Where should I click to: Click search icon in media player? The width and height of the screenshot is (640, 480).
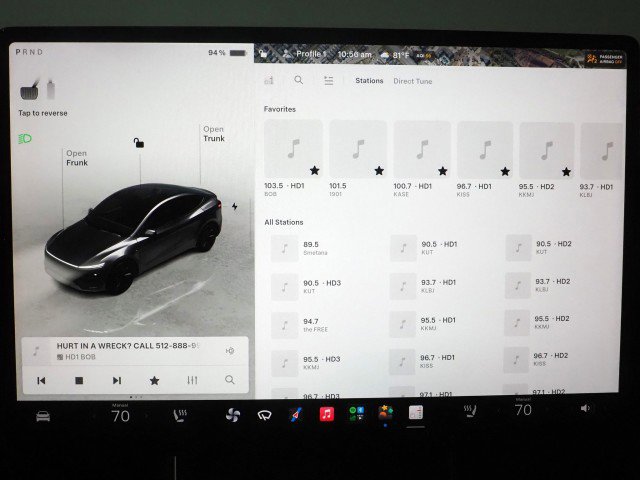click(x=230, y=380)
